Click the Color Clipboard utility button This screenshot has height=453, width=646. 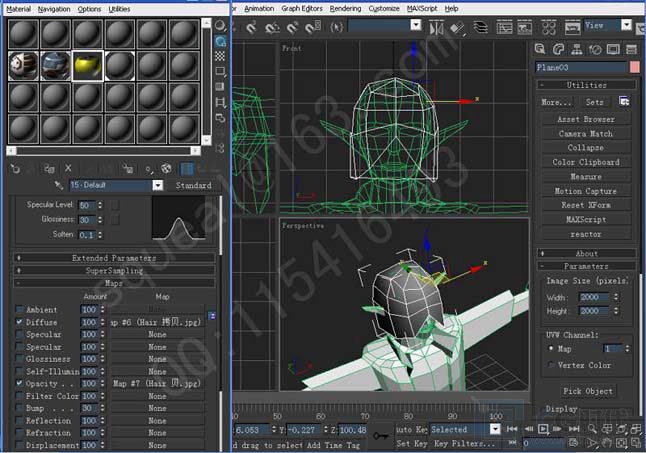click(x=586, y=162)
